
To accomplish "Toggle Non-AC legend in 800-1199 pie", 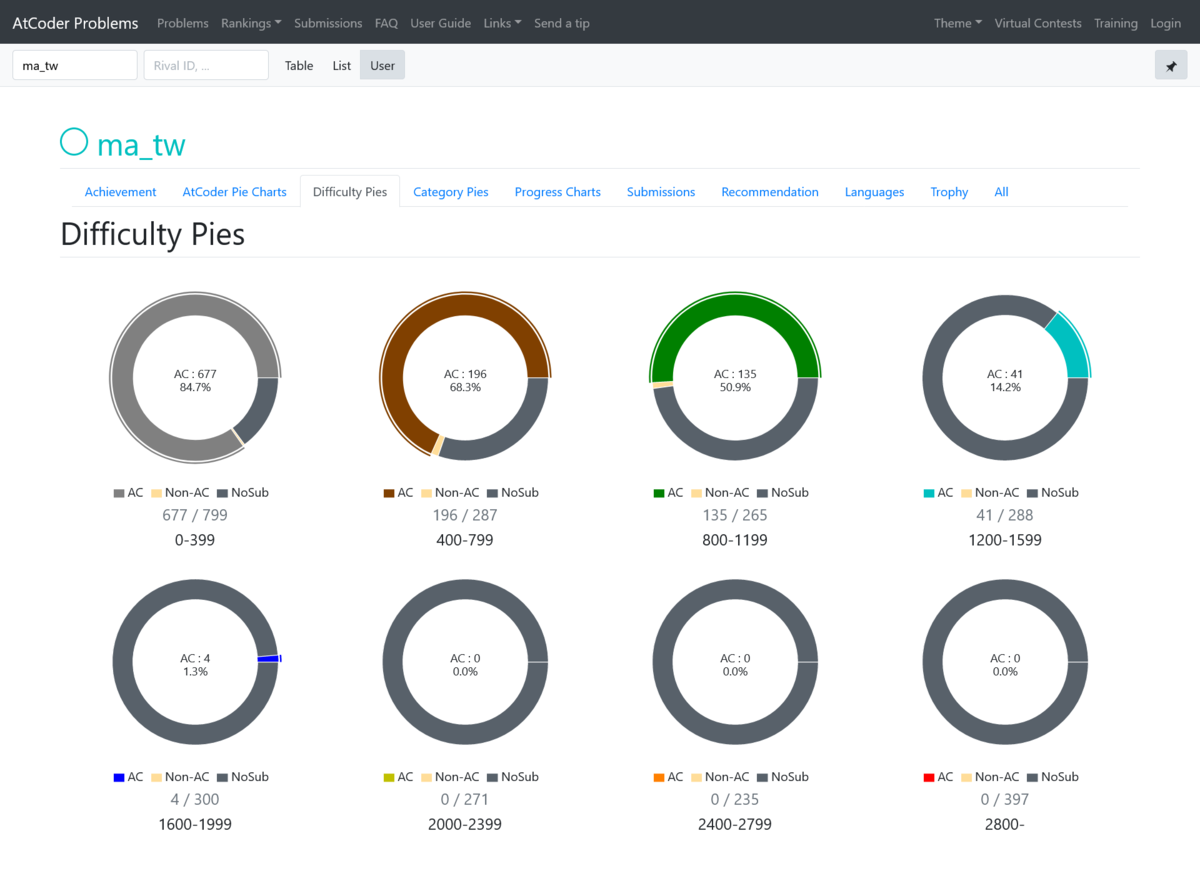I will pos(720,493).
